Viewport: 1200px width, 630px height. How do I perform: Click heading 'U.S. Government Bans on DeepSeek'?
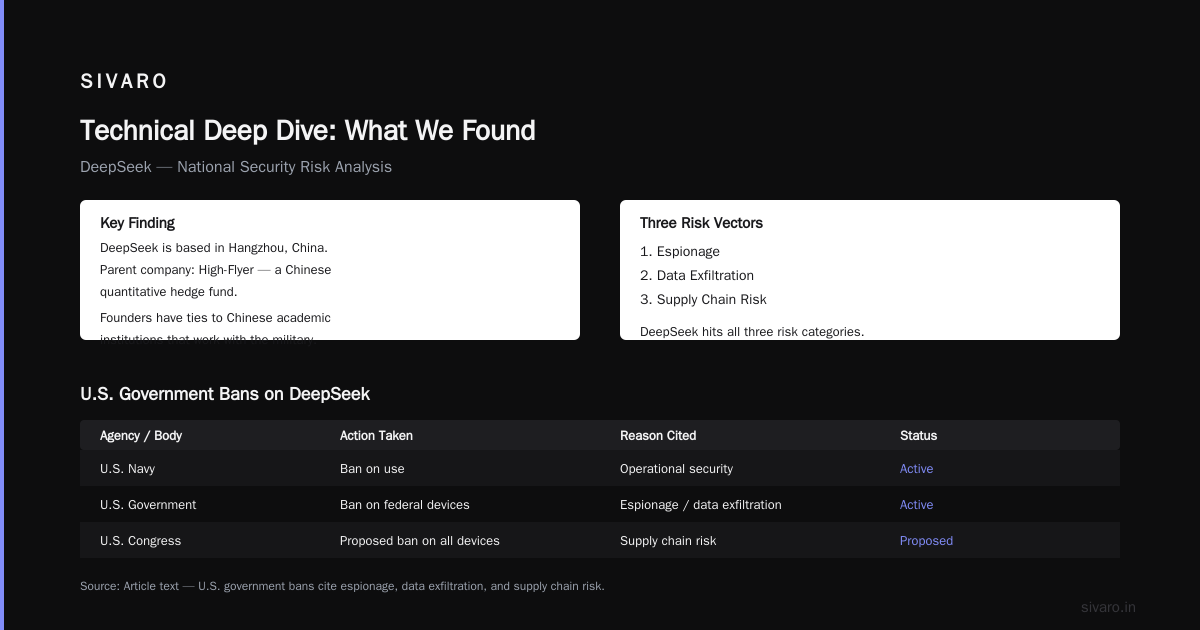[x=225, y=394]
